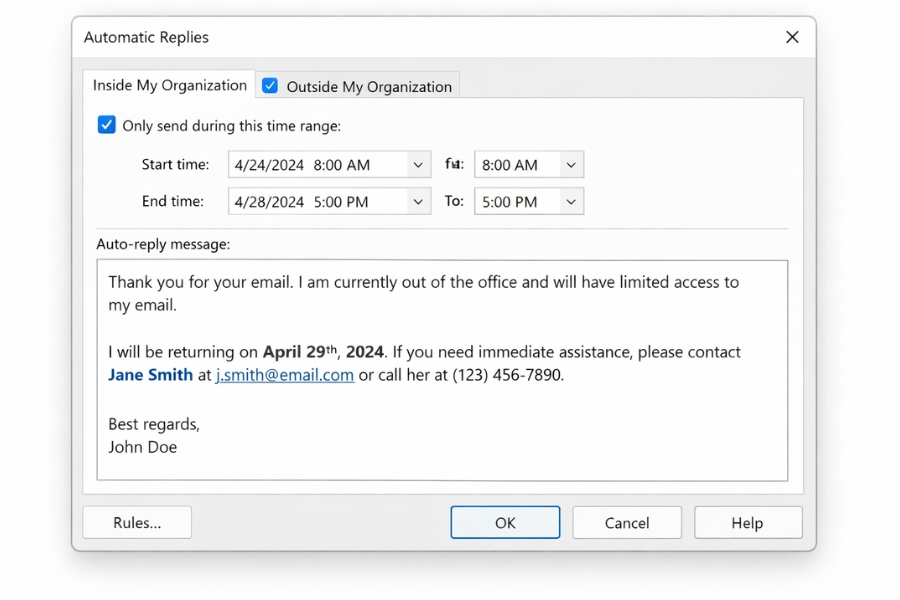This screenshot has height=600, width=900.
Task: Enable the Outside My Organization checkbox
Action: point(269,86)
